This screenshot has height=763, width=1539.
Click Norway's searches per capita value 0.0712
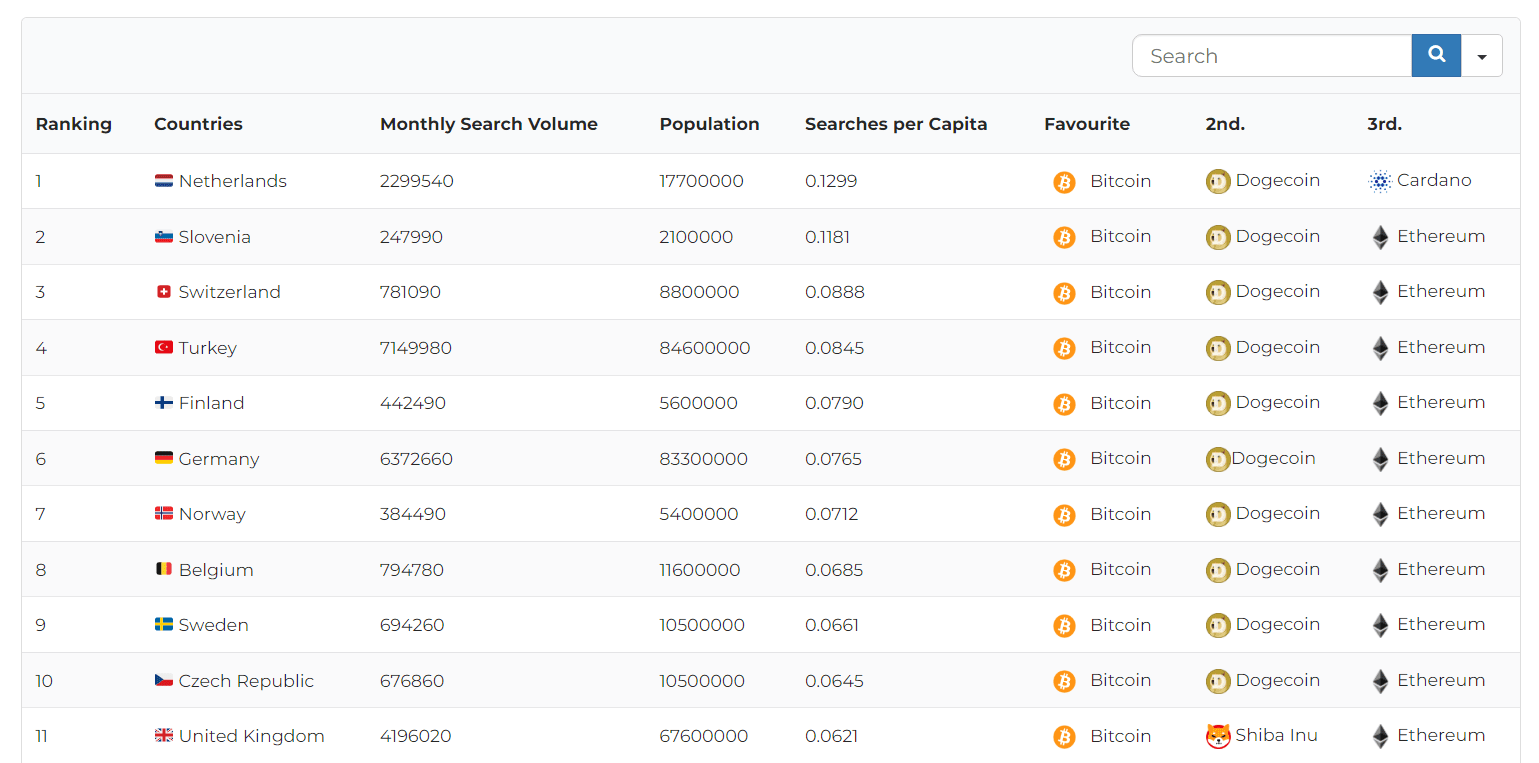(x=831, y=514)
